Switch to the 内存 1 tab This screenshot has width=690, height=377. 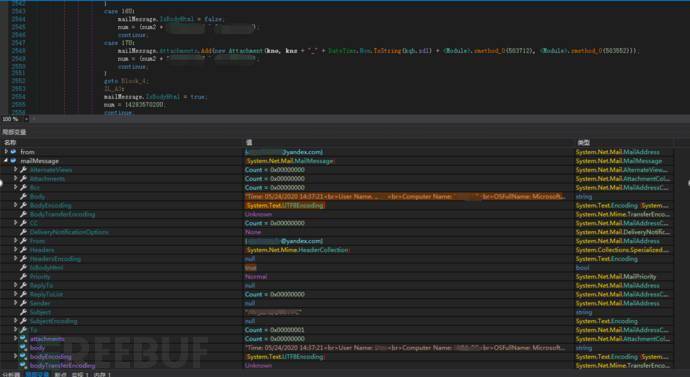pyautogui.click(x=102, y=374)
